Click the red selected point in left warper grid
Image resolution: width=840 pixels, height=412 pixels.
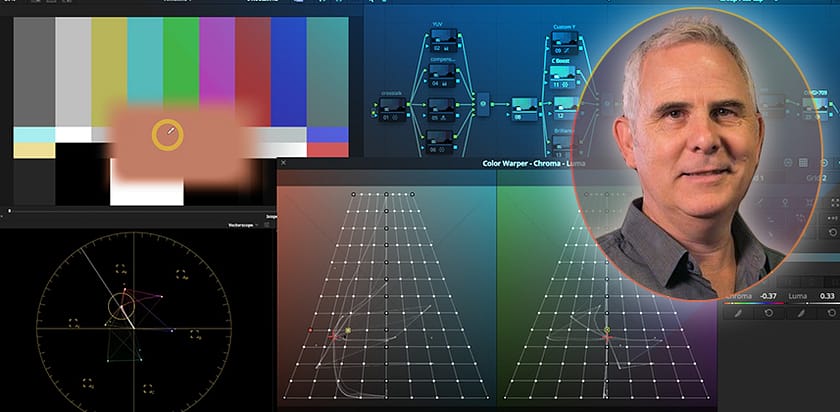pyautogui.click(x=310, y=331)
